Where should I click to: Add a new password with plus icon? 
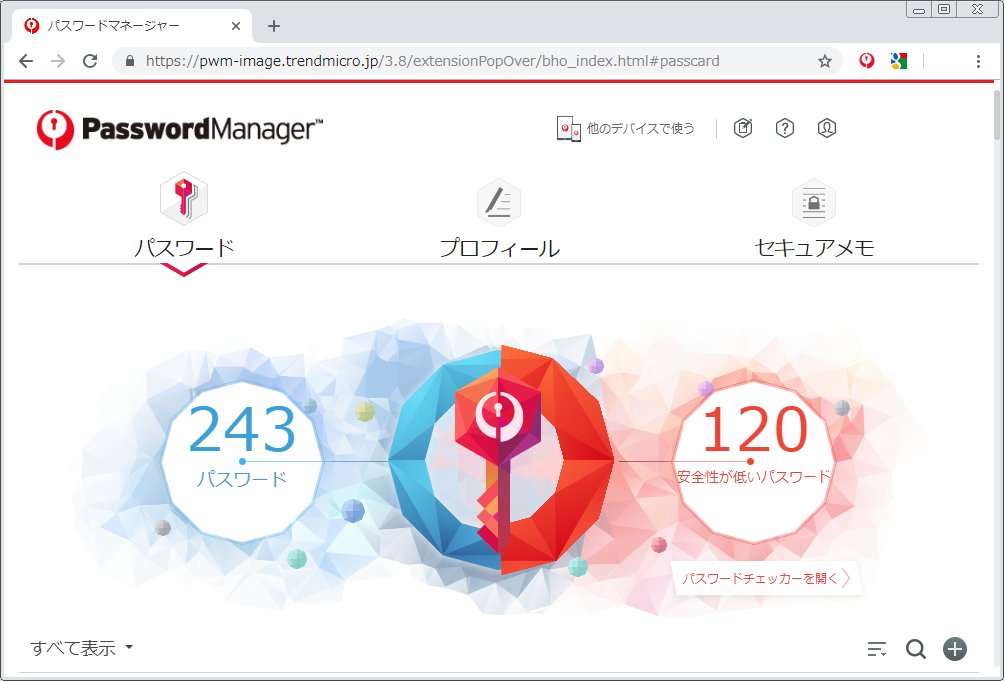click(x=955, y=648)
